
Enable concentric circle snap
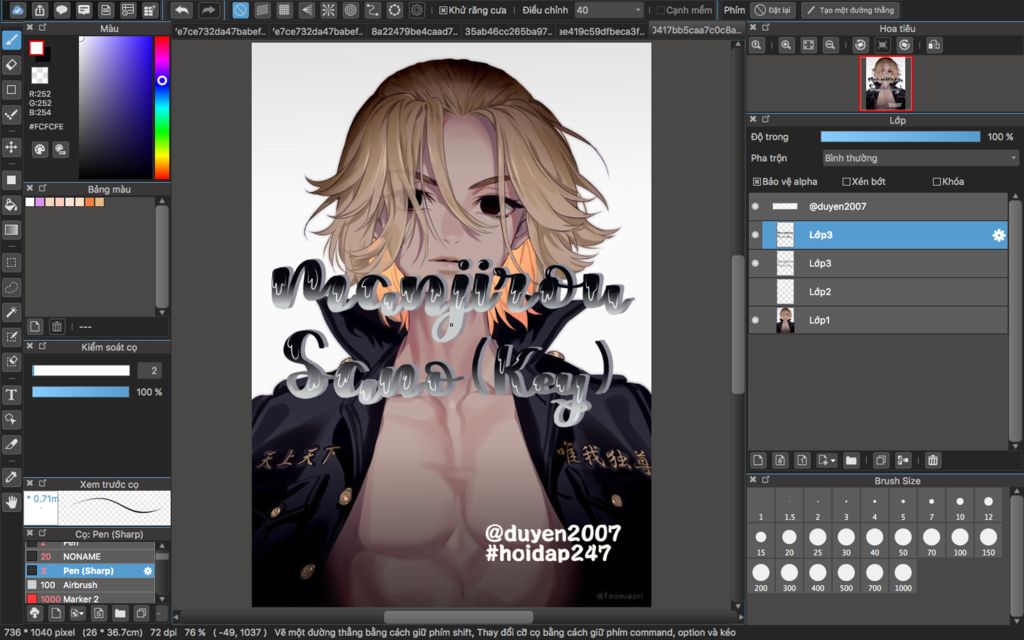coord(351,10)
